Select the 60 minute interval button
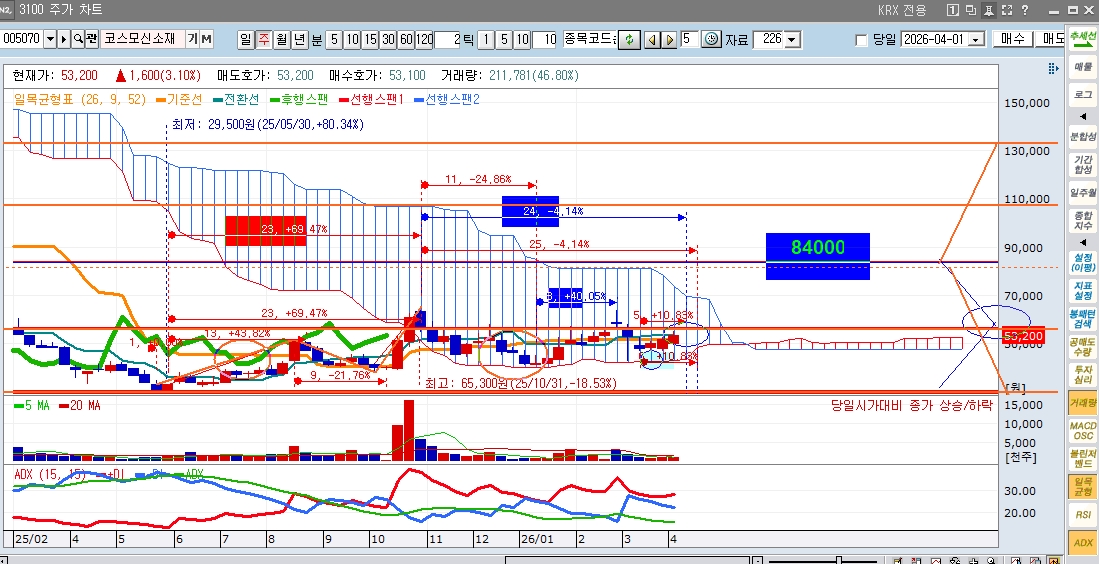This screenshot has height=564, width=1099. tap(406, 39)
